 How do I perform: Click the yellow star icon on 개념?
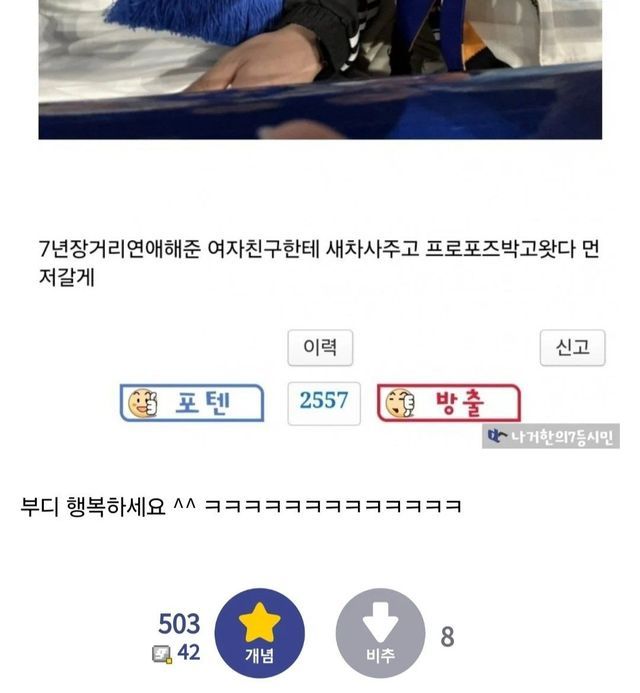(x=259, y=622)
